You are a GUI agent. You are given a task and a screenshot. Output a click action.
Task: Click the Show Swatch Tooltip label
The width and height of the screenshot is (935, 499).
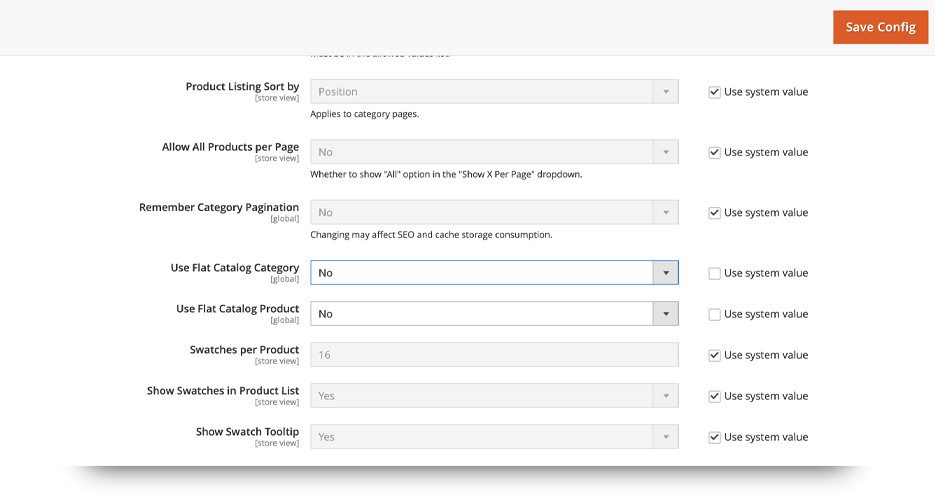click(247, 432)
